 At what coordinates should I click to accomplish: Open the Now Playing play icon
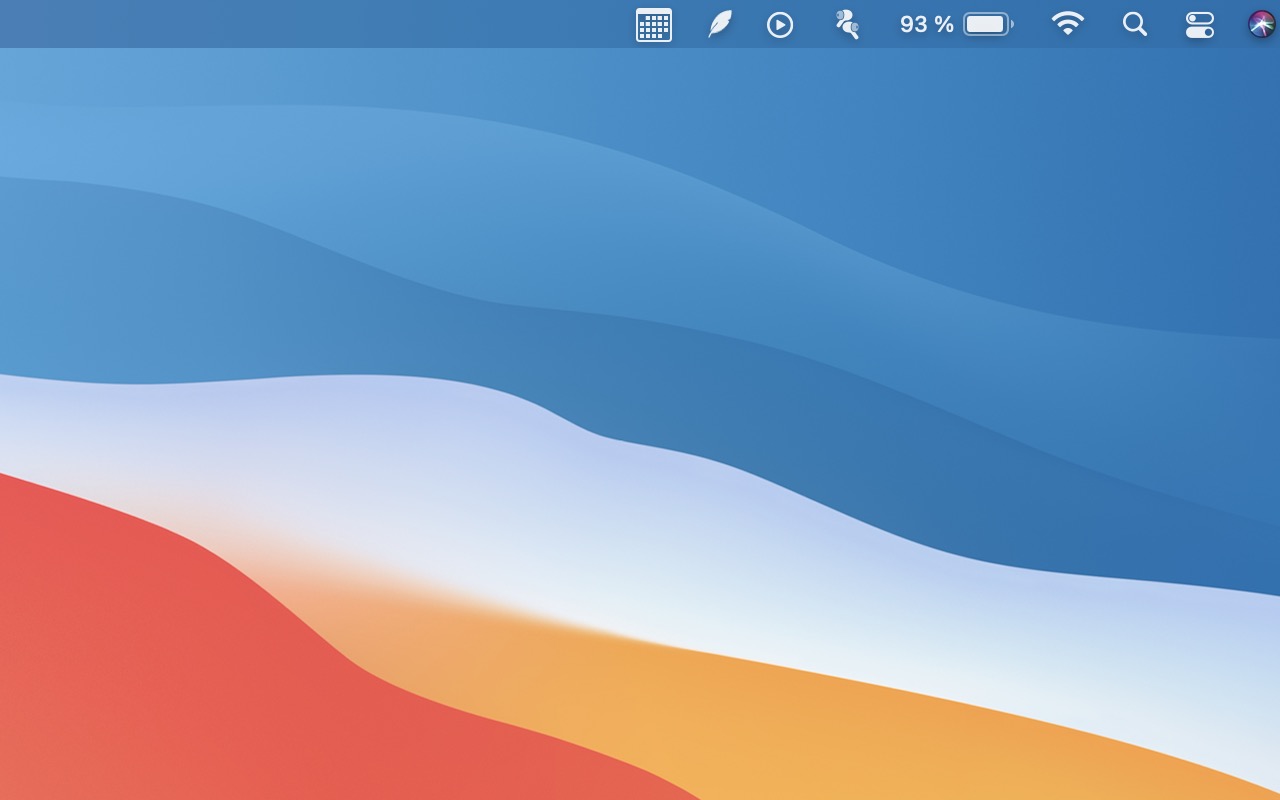tap(780, 25)
